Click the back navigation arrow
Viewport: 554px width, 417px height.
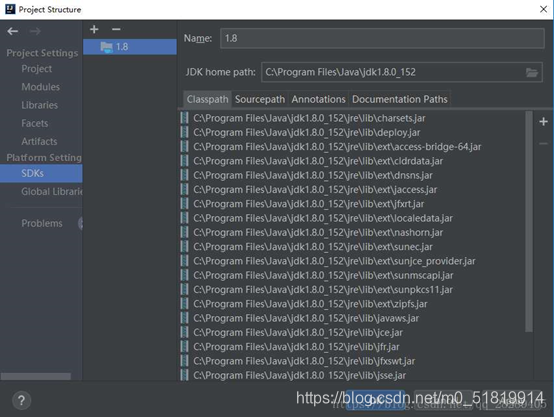tap(13, 31)
